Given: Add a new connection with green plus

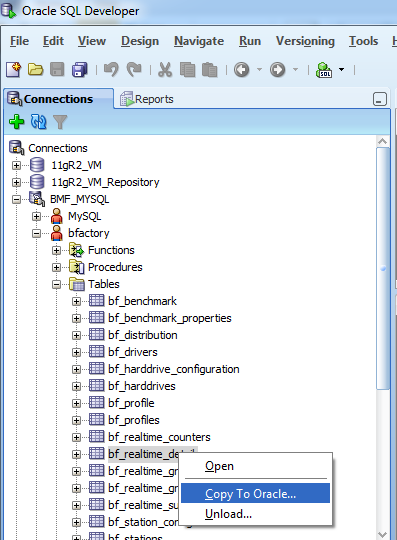Looking at the screenshot, I should (x=17, y=122).
